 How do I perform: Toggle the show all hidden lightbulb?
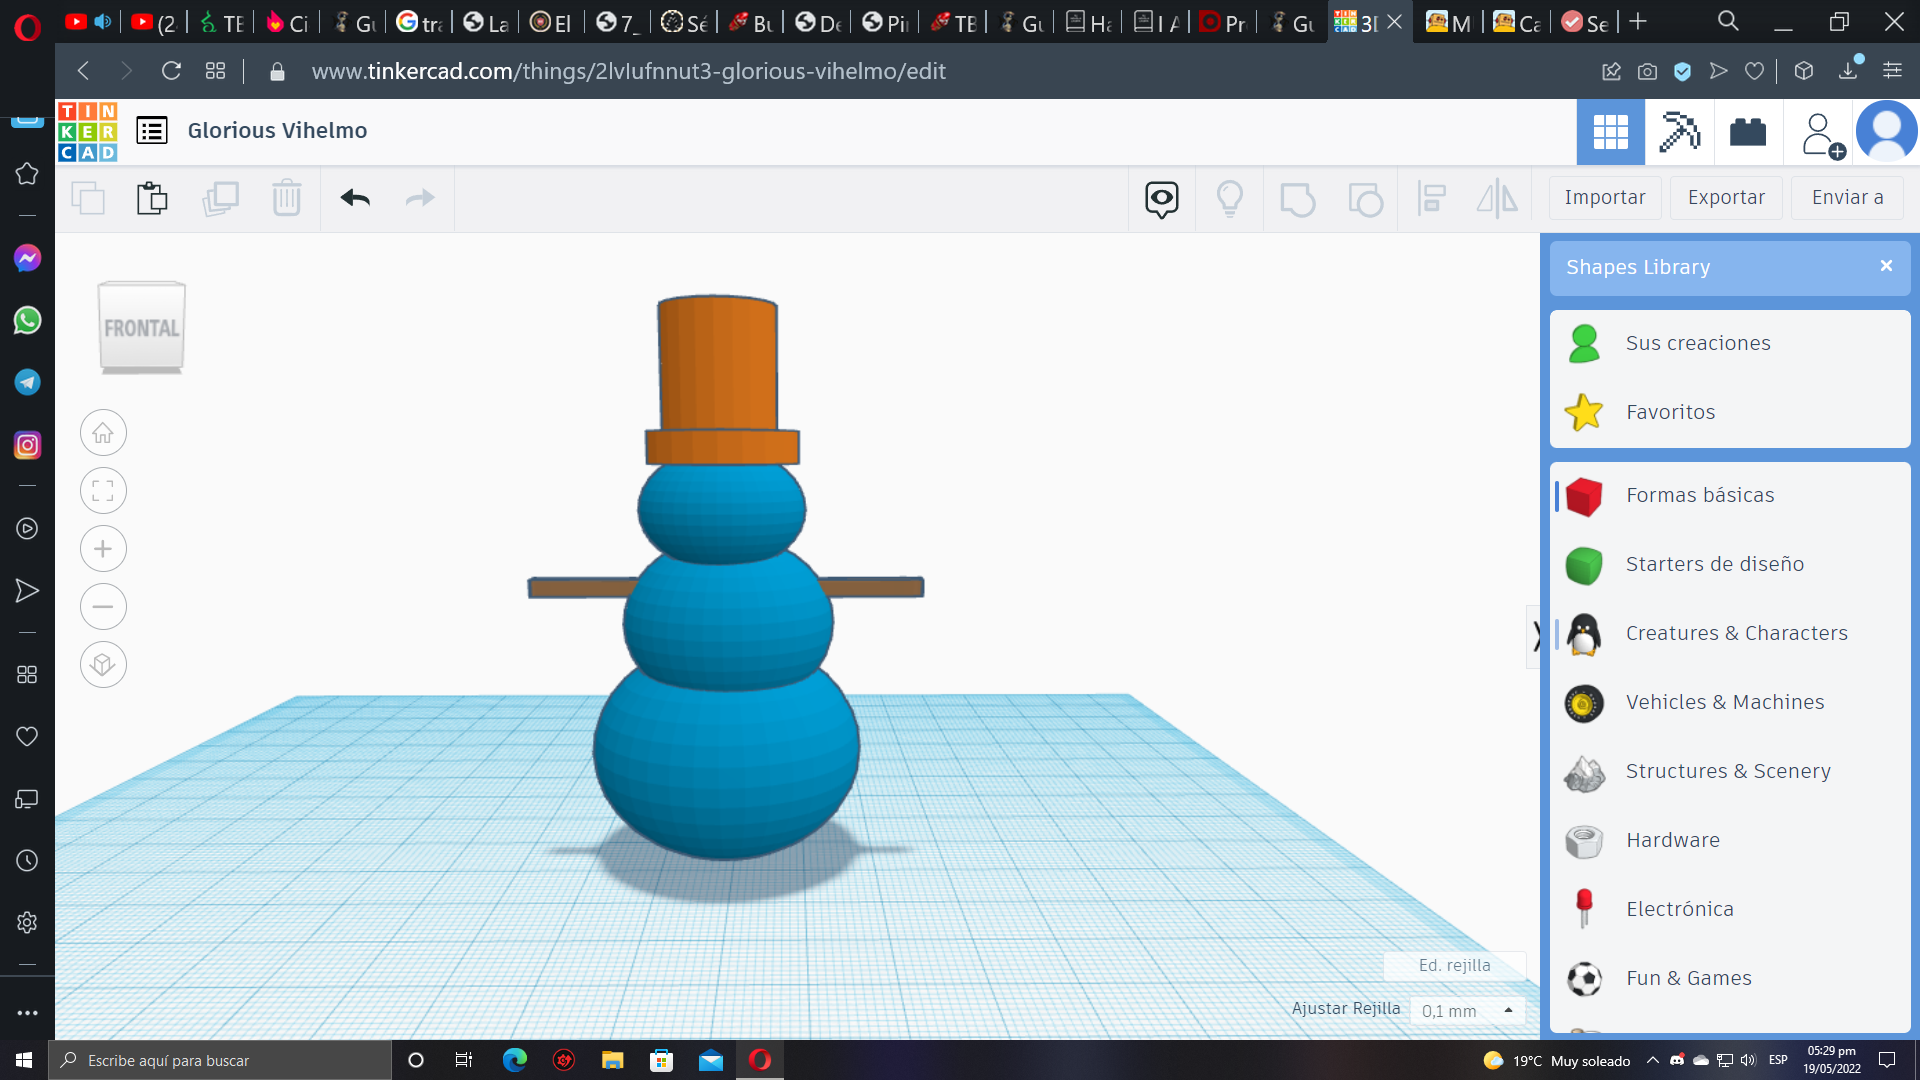point(1229,198)
